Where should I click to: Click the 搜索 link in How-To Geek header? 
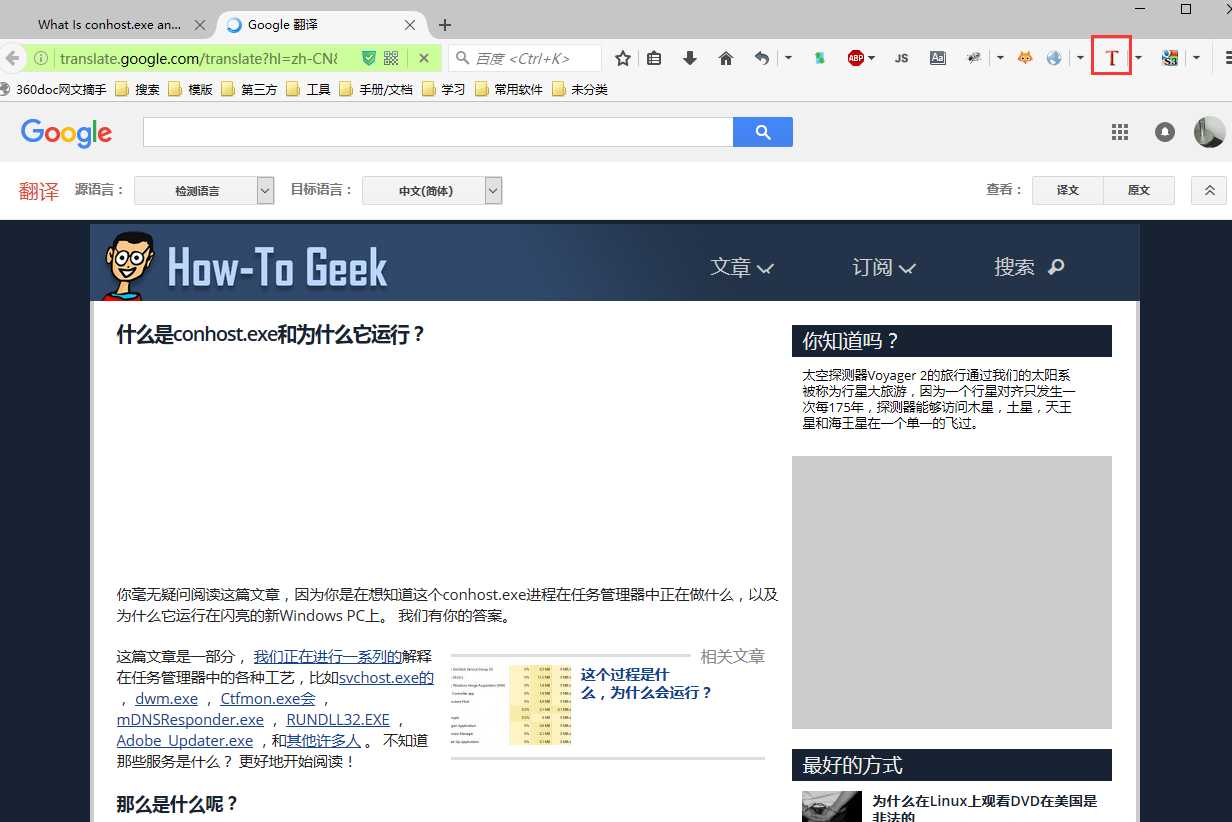click(x=1029, y=267)
